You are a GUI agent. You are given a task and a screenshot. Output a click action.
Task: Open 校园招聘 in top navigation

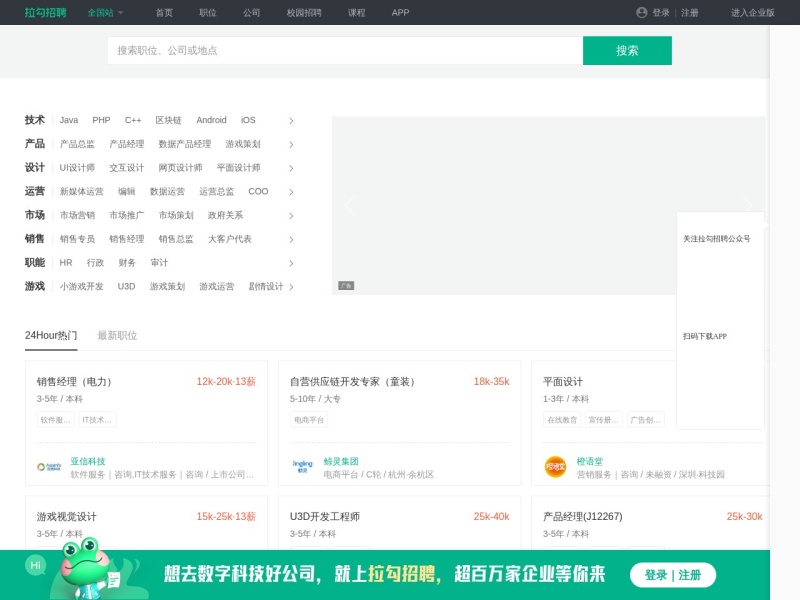(x=304, y=13)
